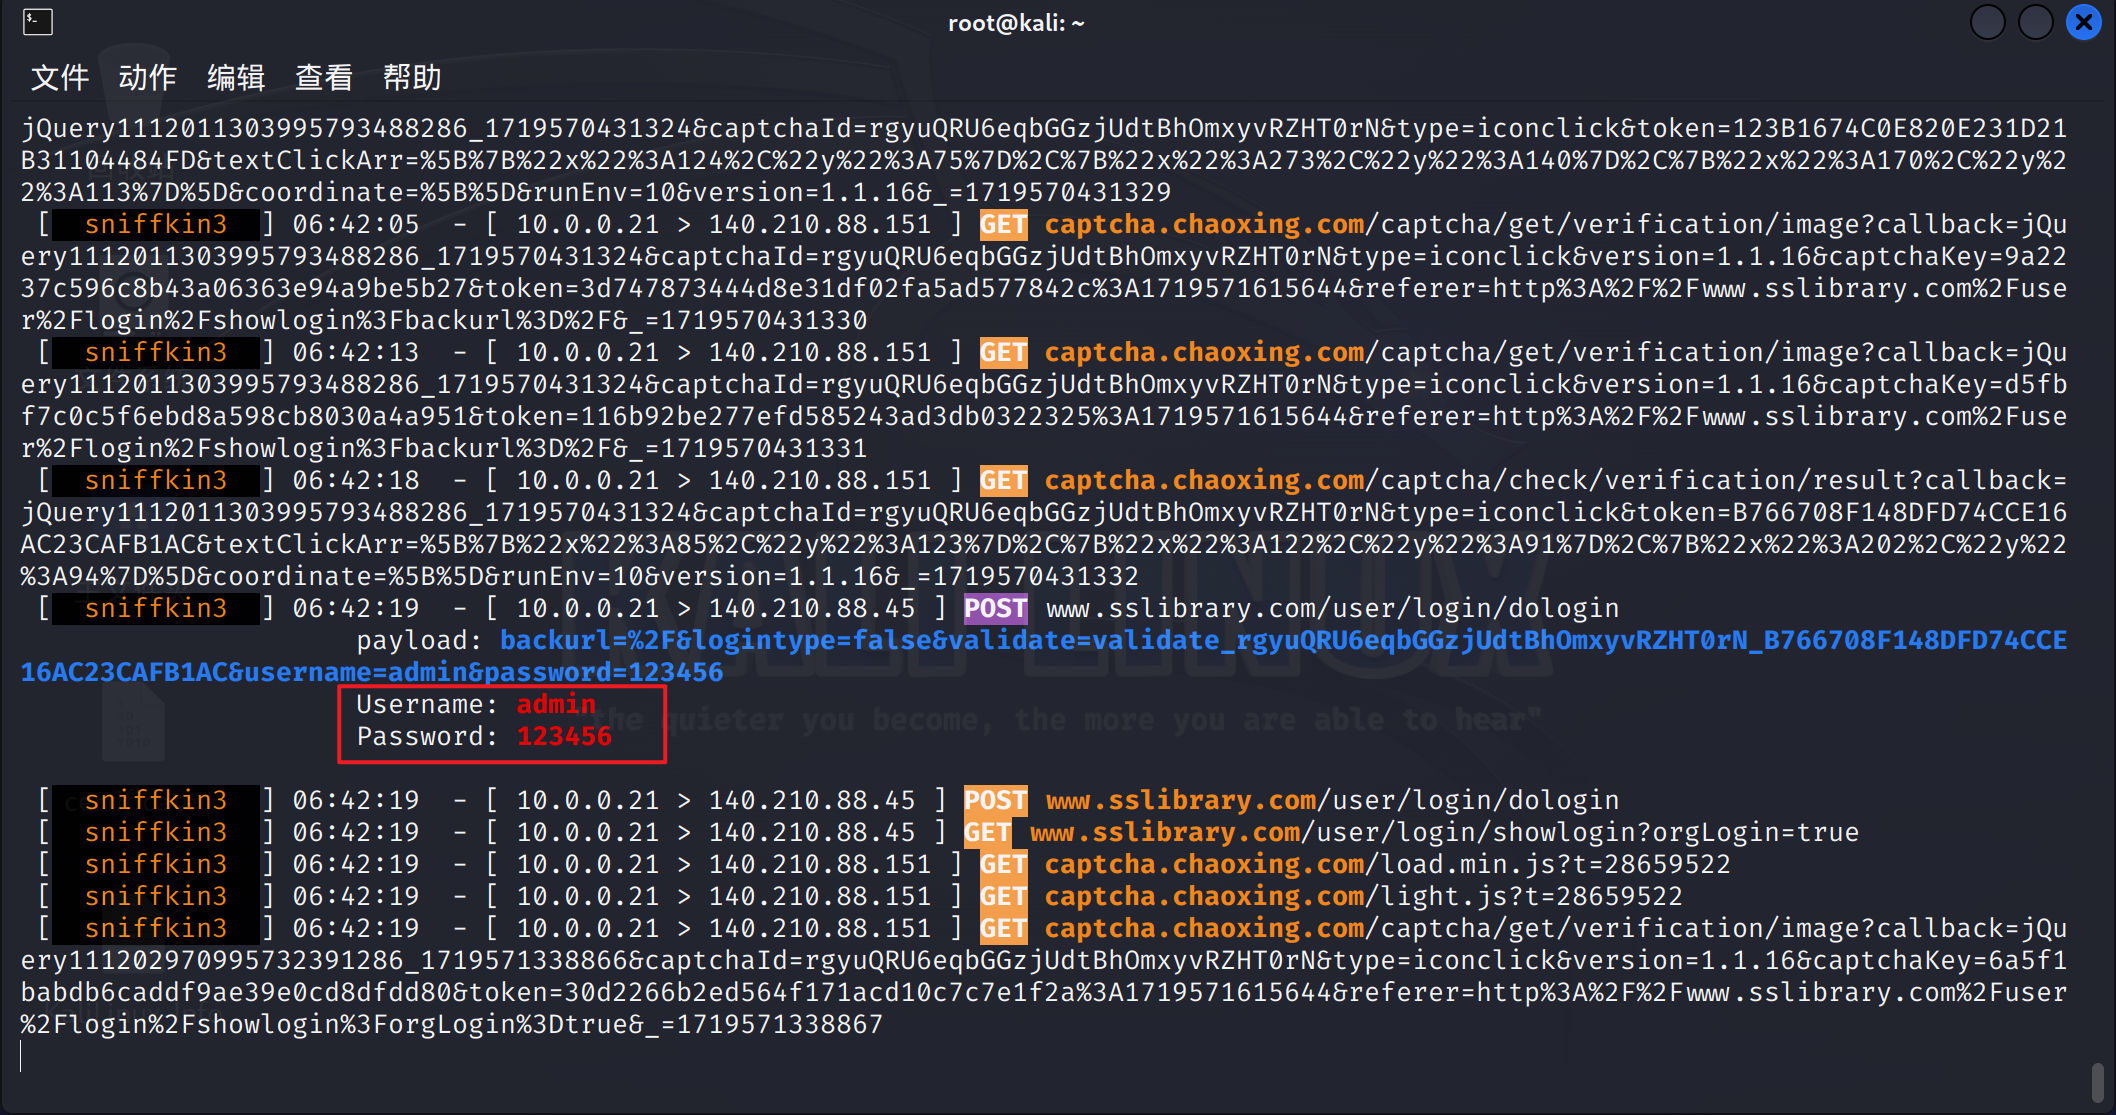Click the timestamp 06:42:13
Image resolution: width=2116 pixels, height=1115 pixels.
click(356, 352)
